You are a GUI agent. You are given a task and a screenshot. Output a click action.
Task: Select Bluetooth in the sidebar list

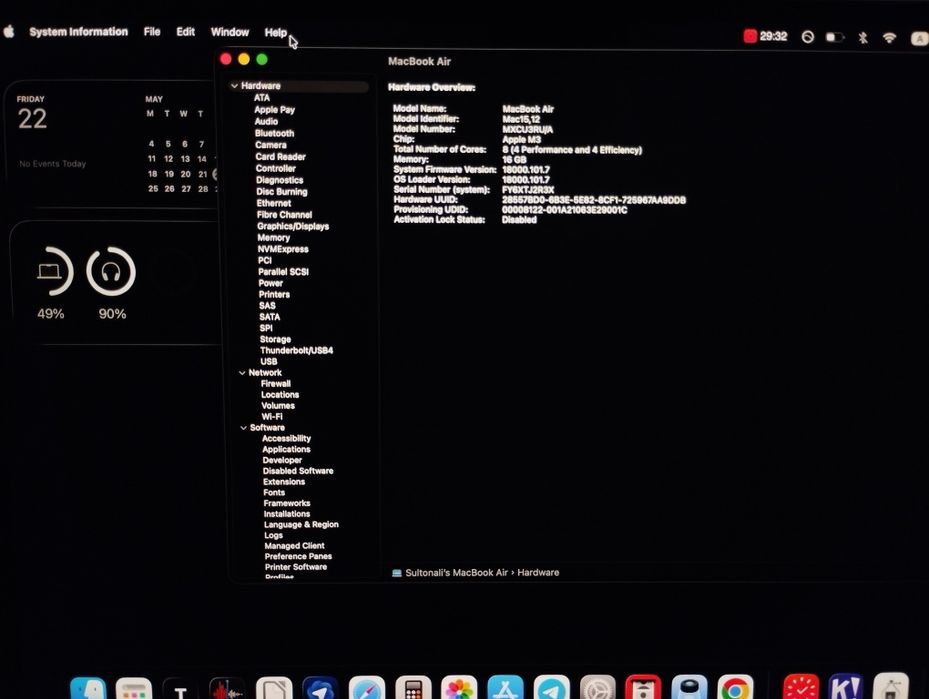[274, 133]
